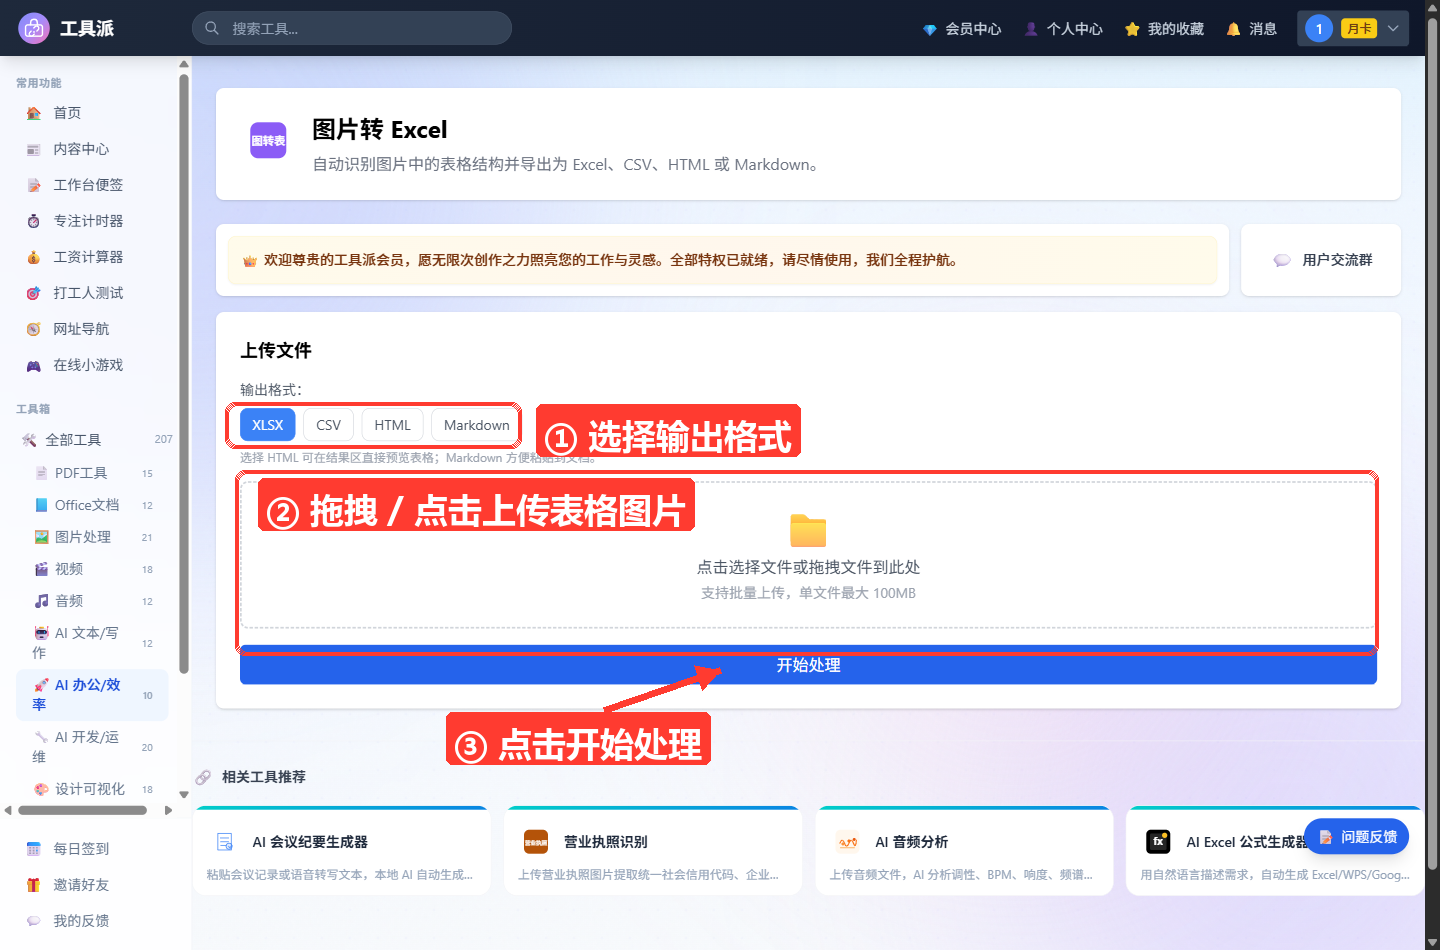Screen dimensions: 1440x950
Task: Open the AI 会议纪要生成器 card title
Action: coord(310,842)
